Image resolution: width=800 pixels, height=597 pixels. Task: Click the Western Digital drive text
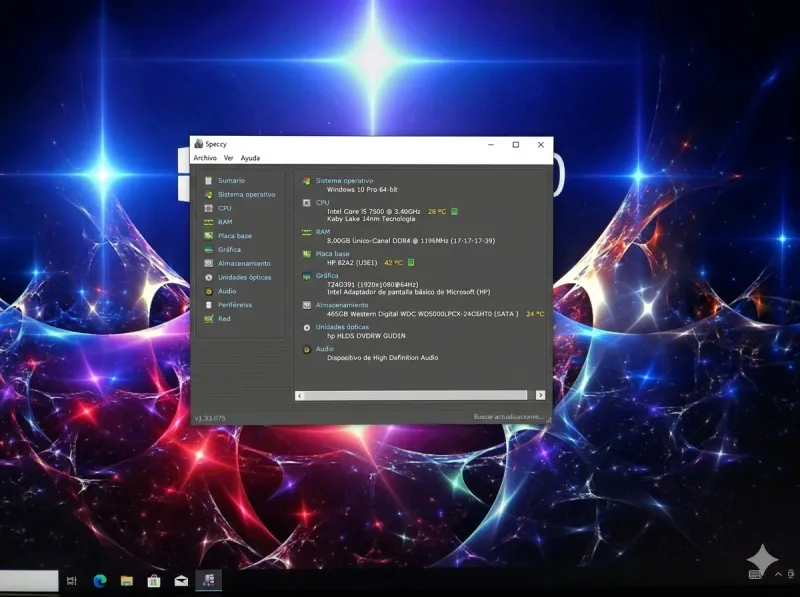coord(422,314)
